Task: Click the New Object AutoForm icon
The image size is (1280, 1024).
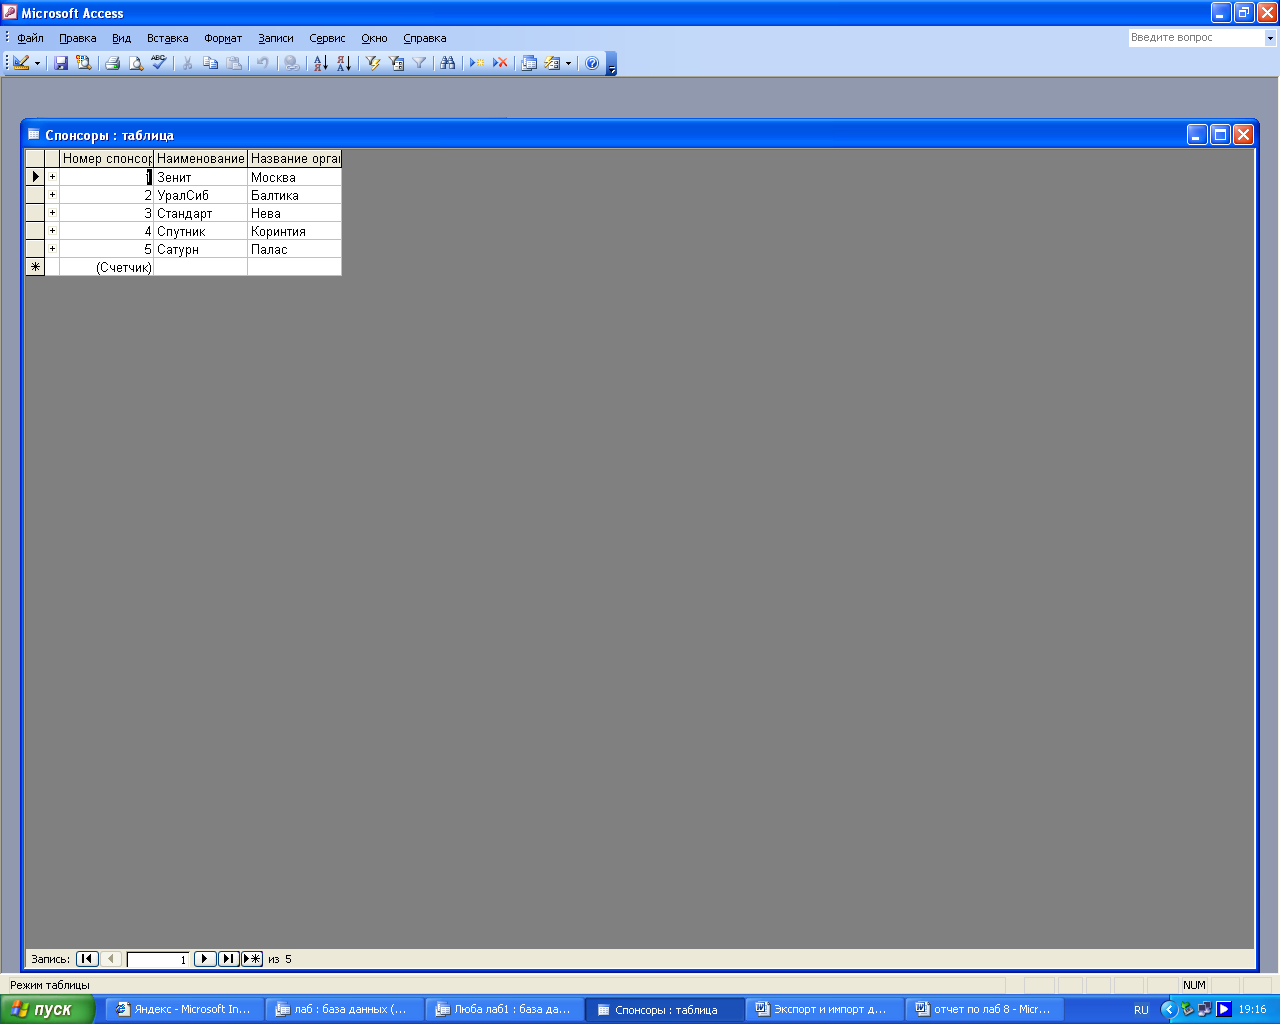Action: tap(552, 63)
